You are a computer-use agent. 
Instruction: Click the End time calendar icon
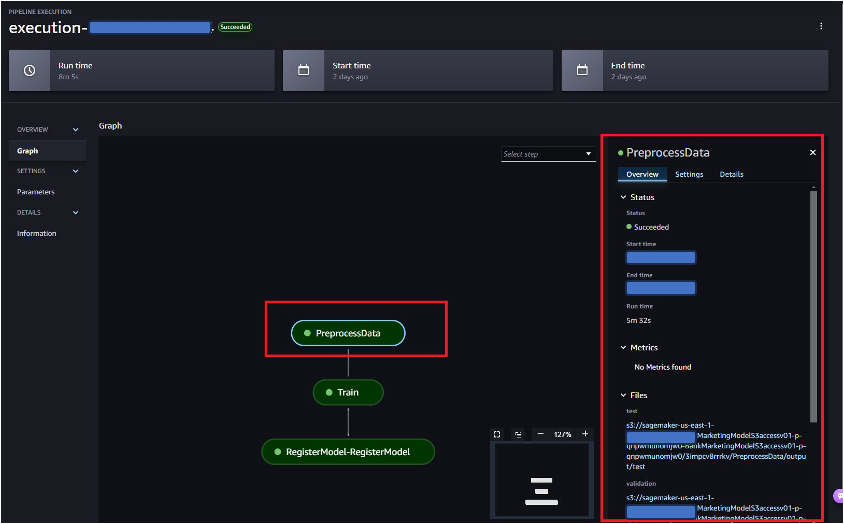point(582,71)
